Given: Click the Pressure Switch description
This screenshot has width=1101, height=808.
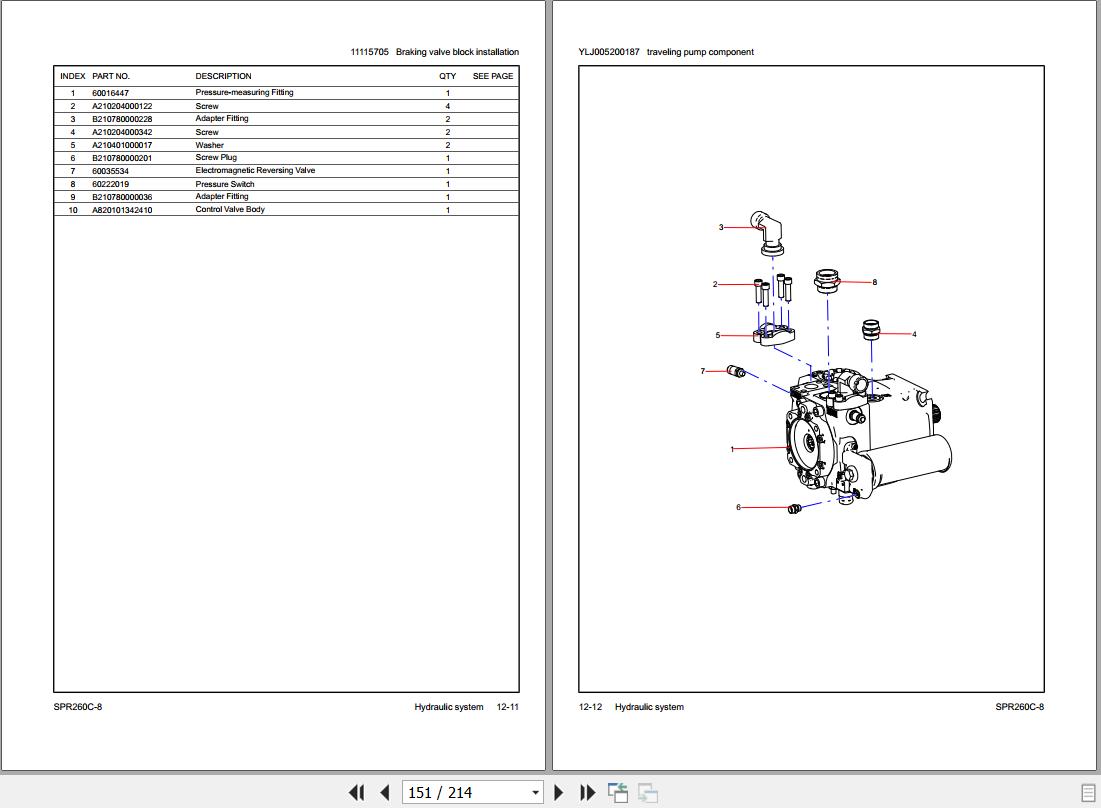Looking at the screenshot, I should (x=225, y=184).
